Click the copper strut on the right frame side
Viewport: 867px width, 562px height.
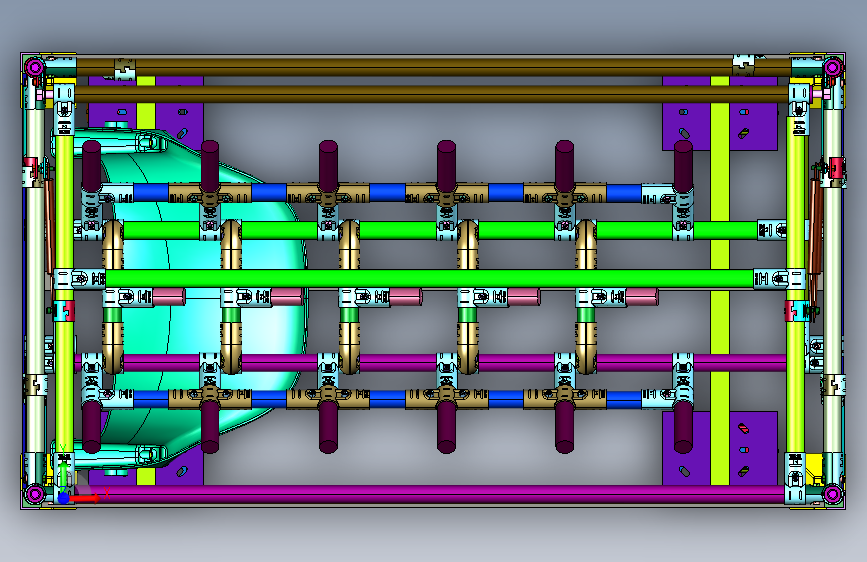pos(815,227)
